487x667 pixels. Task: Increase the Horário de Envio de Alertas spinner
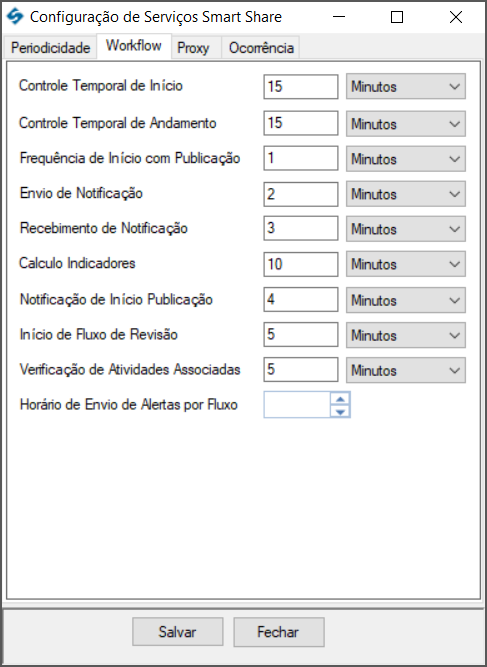point(340,399)
